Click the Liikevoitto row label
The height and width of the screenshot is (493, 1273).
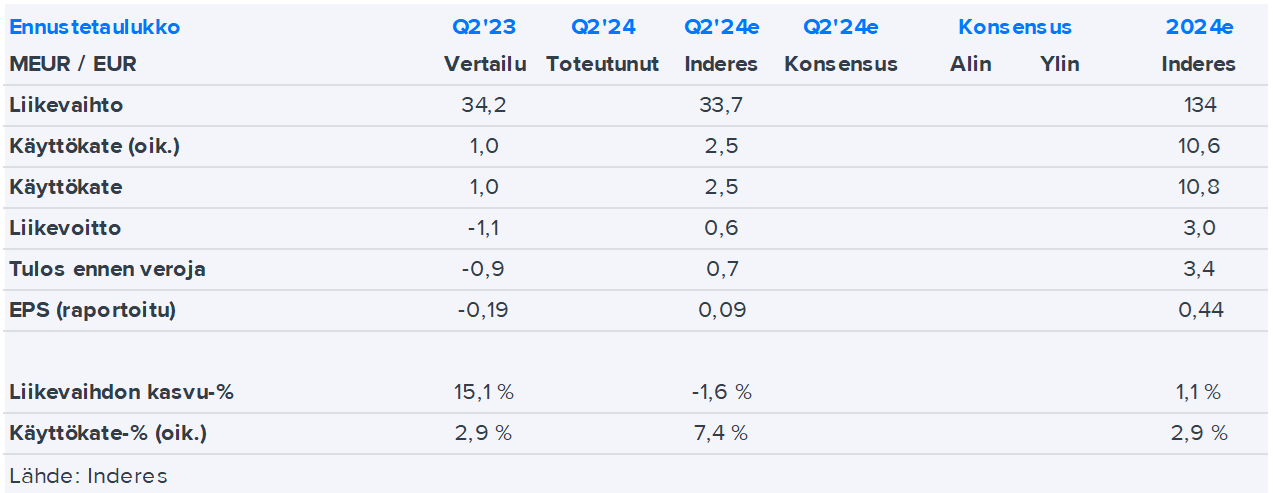coord(65,228)
